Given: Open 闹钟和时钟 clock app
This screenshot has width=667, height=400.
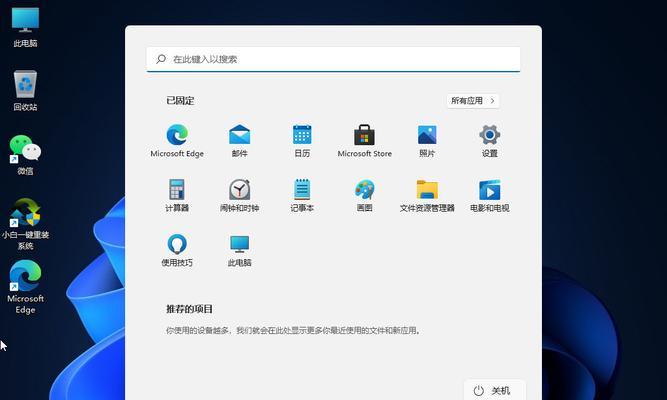Looking at the screenshot, I should [239, 195].
